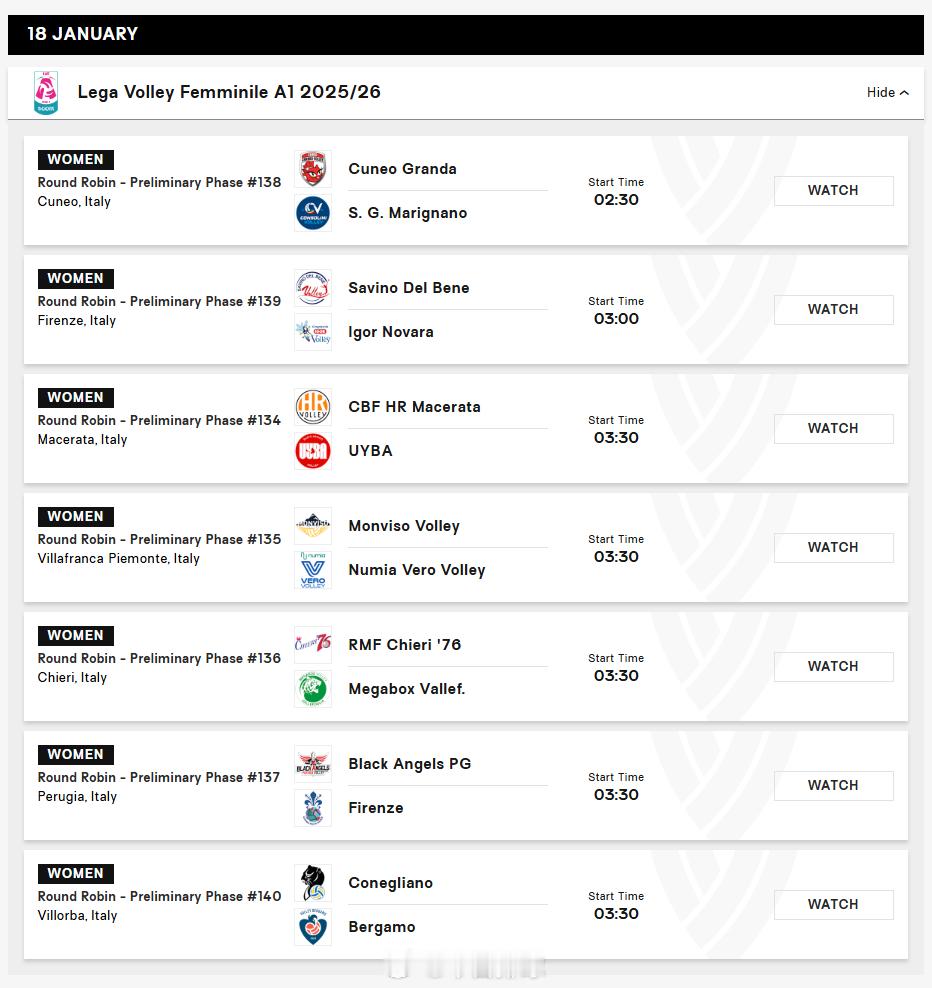Viewport: 932px width, 988px height.
Task: Click the Lega Volley Femminile league logo
Action: pyautogui.click(x=45, y=93)
